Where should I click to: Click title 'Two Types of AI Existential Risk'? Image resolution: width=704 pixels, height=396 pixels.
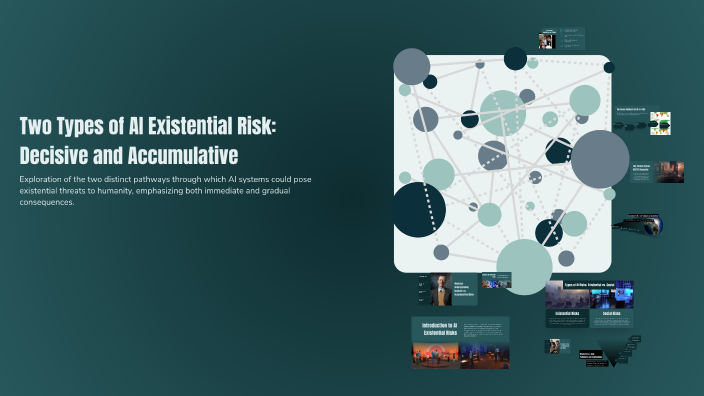coord(148,141)
